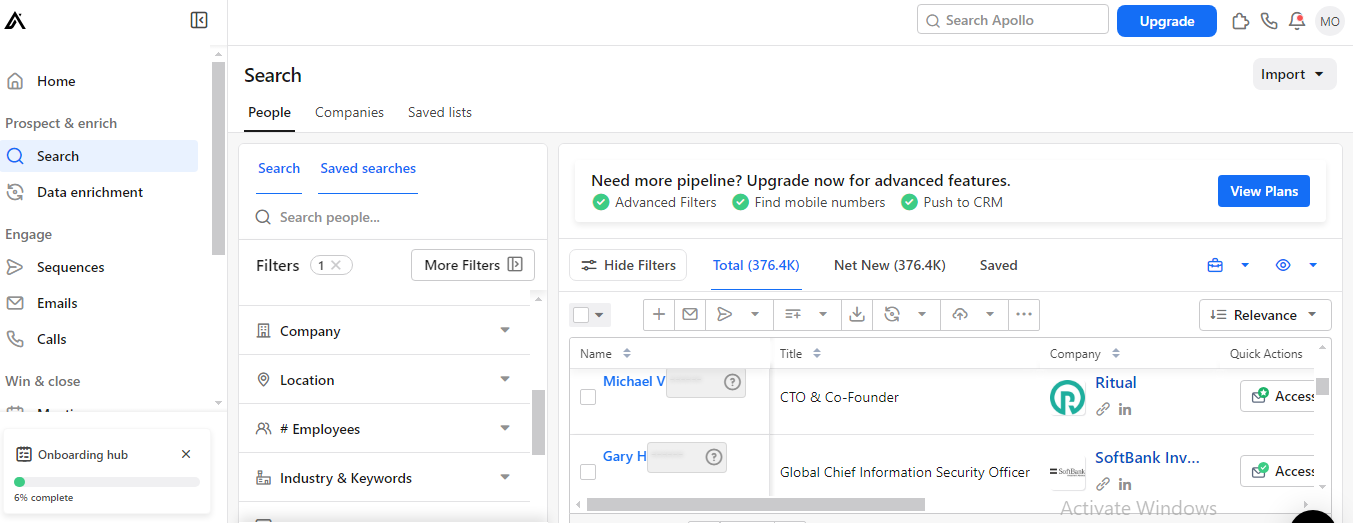
Task: Click the paper plane sequence icon
Action: (725, 314)
